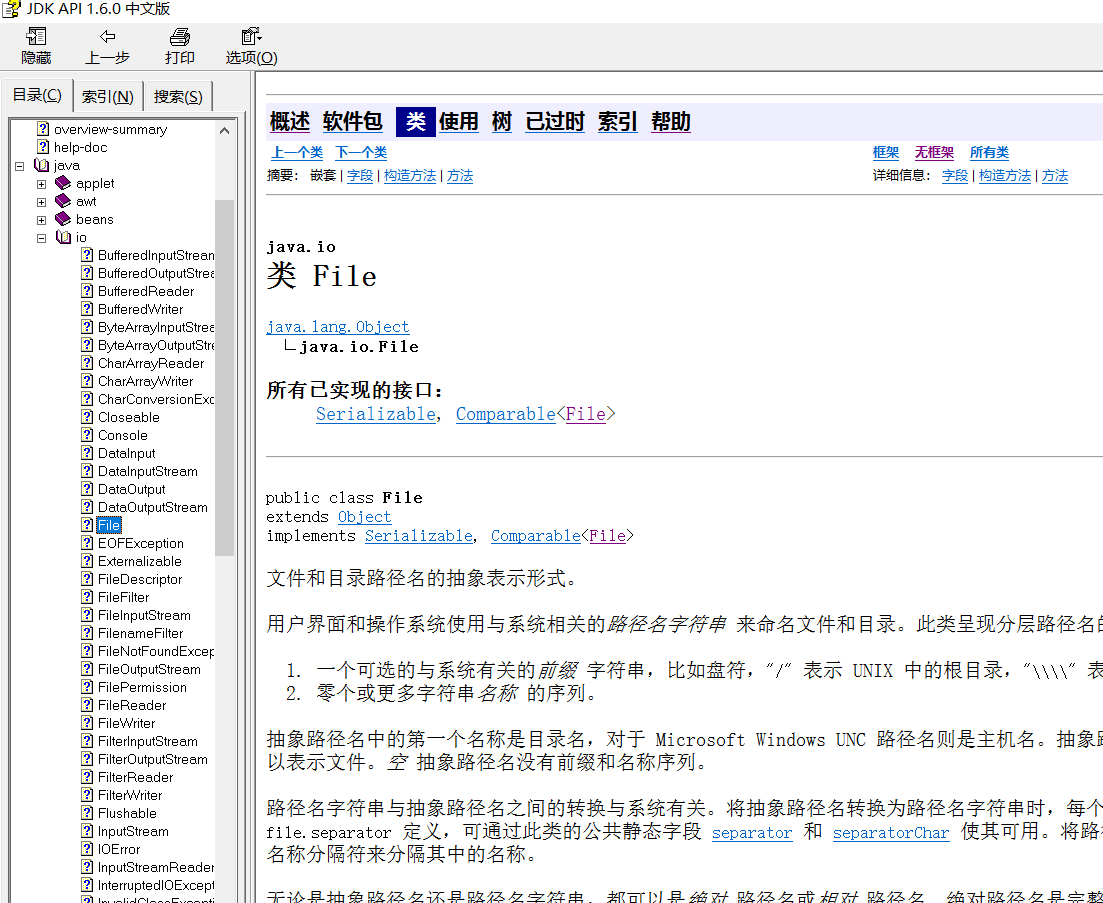Click the 框架 link
Viewport: 1103px width, 903px height.
[886, 153]
